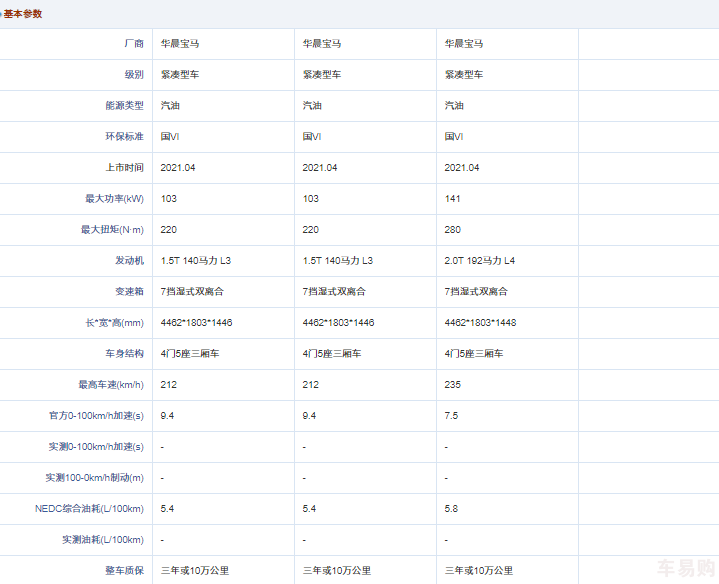719x584 pixels.
Task: Click first column 1.5T 140马力 L3 cell
Action: (196, 260)
